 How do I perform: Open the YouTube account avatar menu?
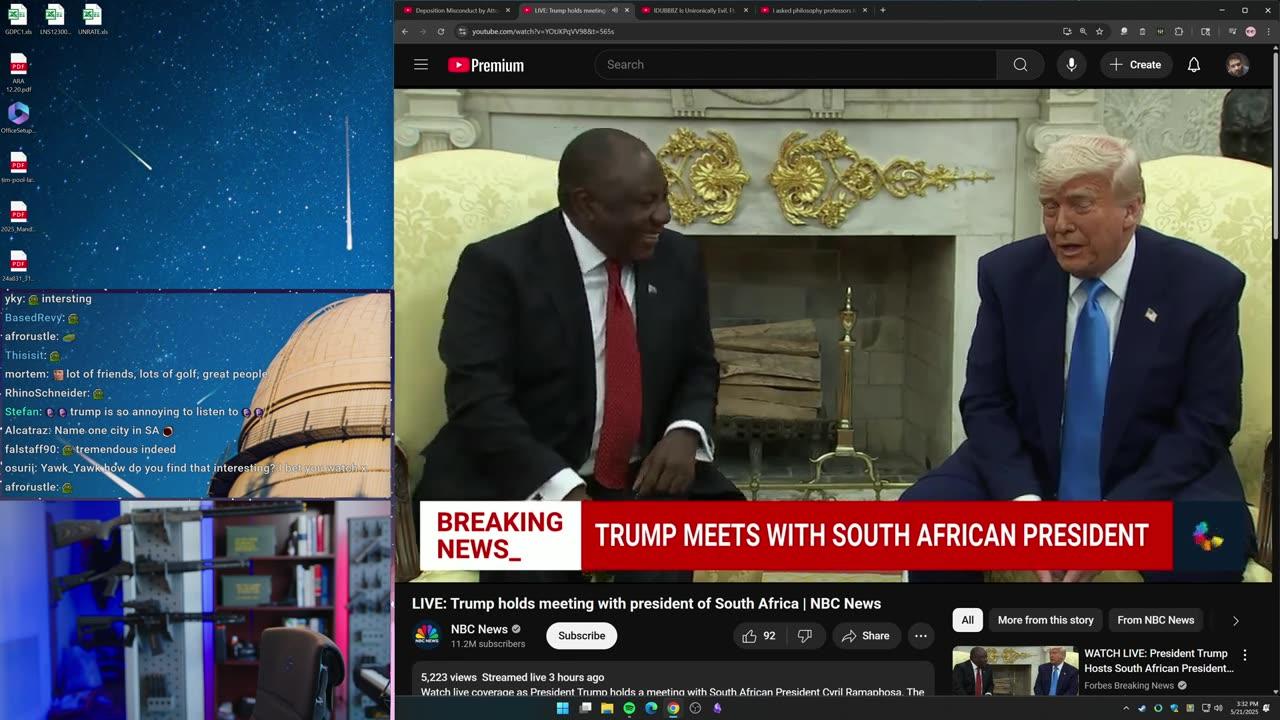(x=1237, y=65)
